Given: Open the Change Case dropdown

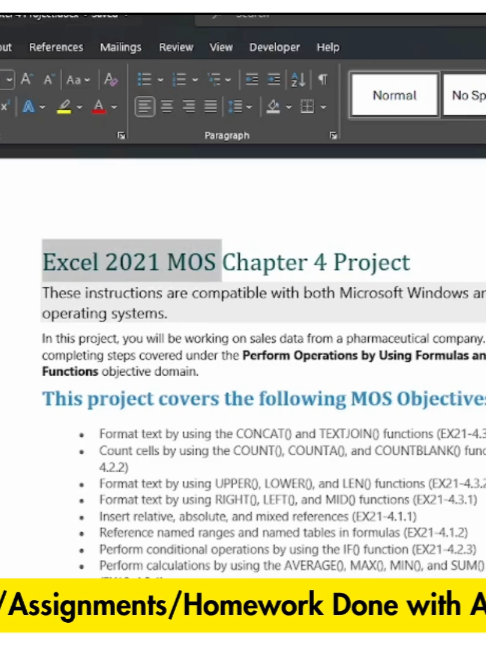Looking at the screenshot, I should pos(78,79).
